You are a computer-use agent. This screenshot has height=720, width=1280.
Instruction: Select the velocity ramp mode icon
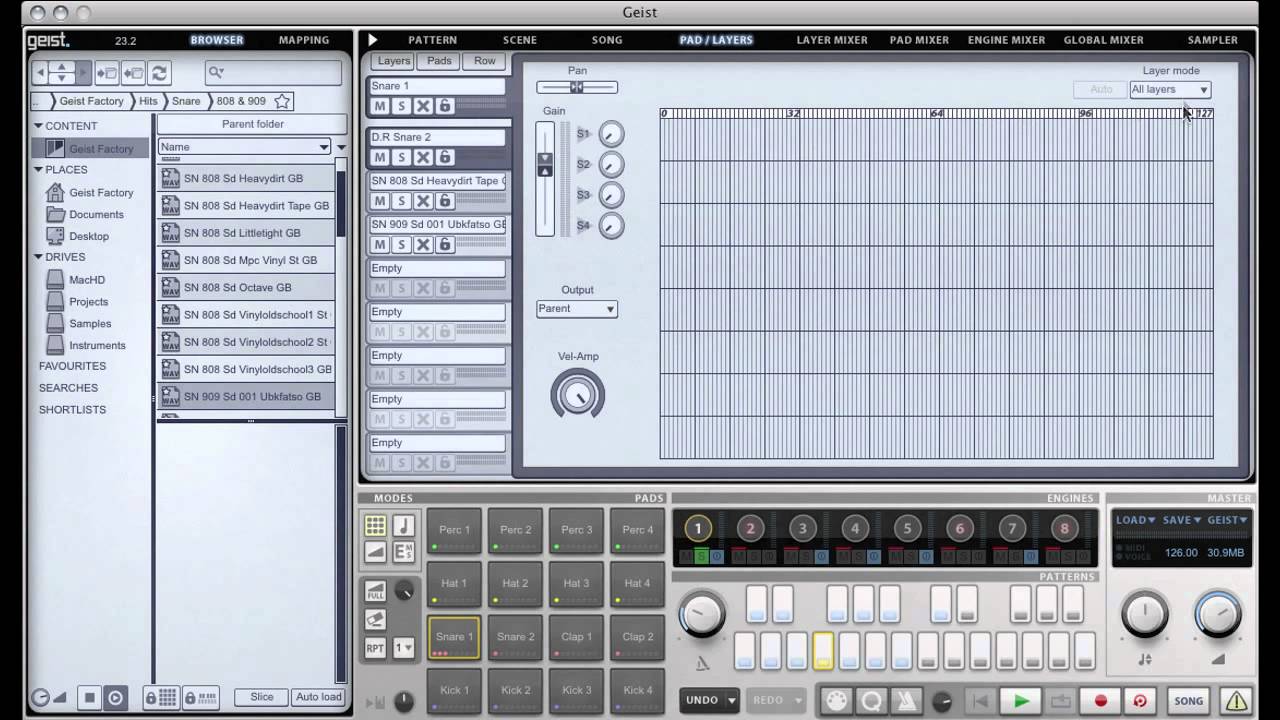[x=375, y=551]
